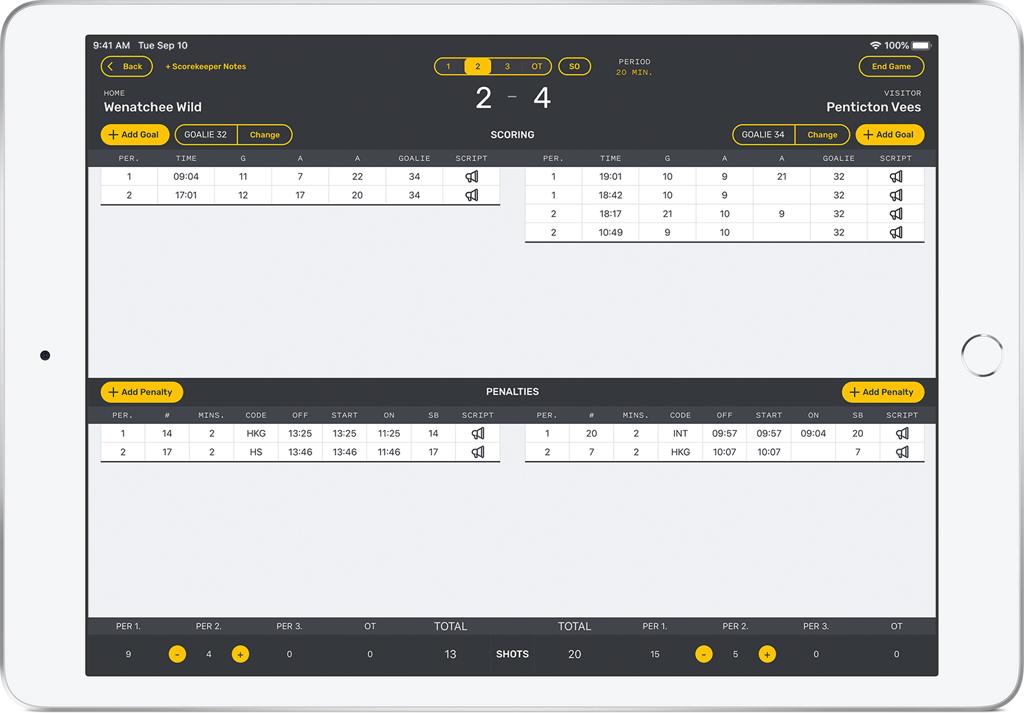Play announcement for home HKG penalty at 13:25
Viewport: 1024px width, 713px height.
pos(478,433)
